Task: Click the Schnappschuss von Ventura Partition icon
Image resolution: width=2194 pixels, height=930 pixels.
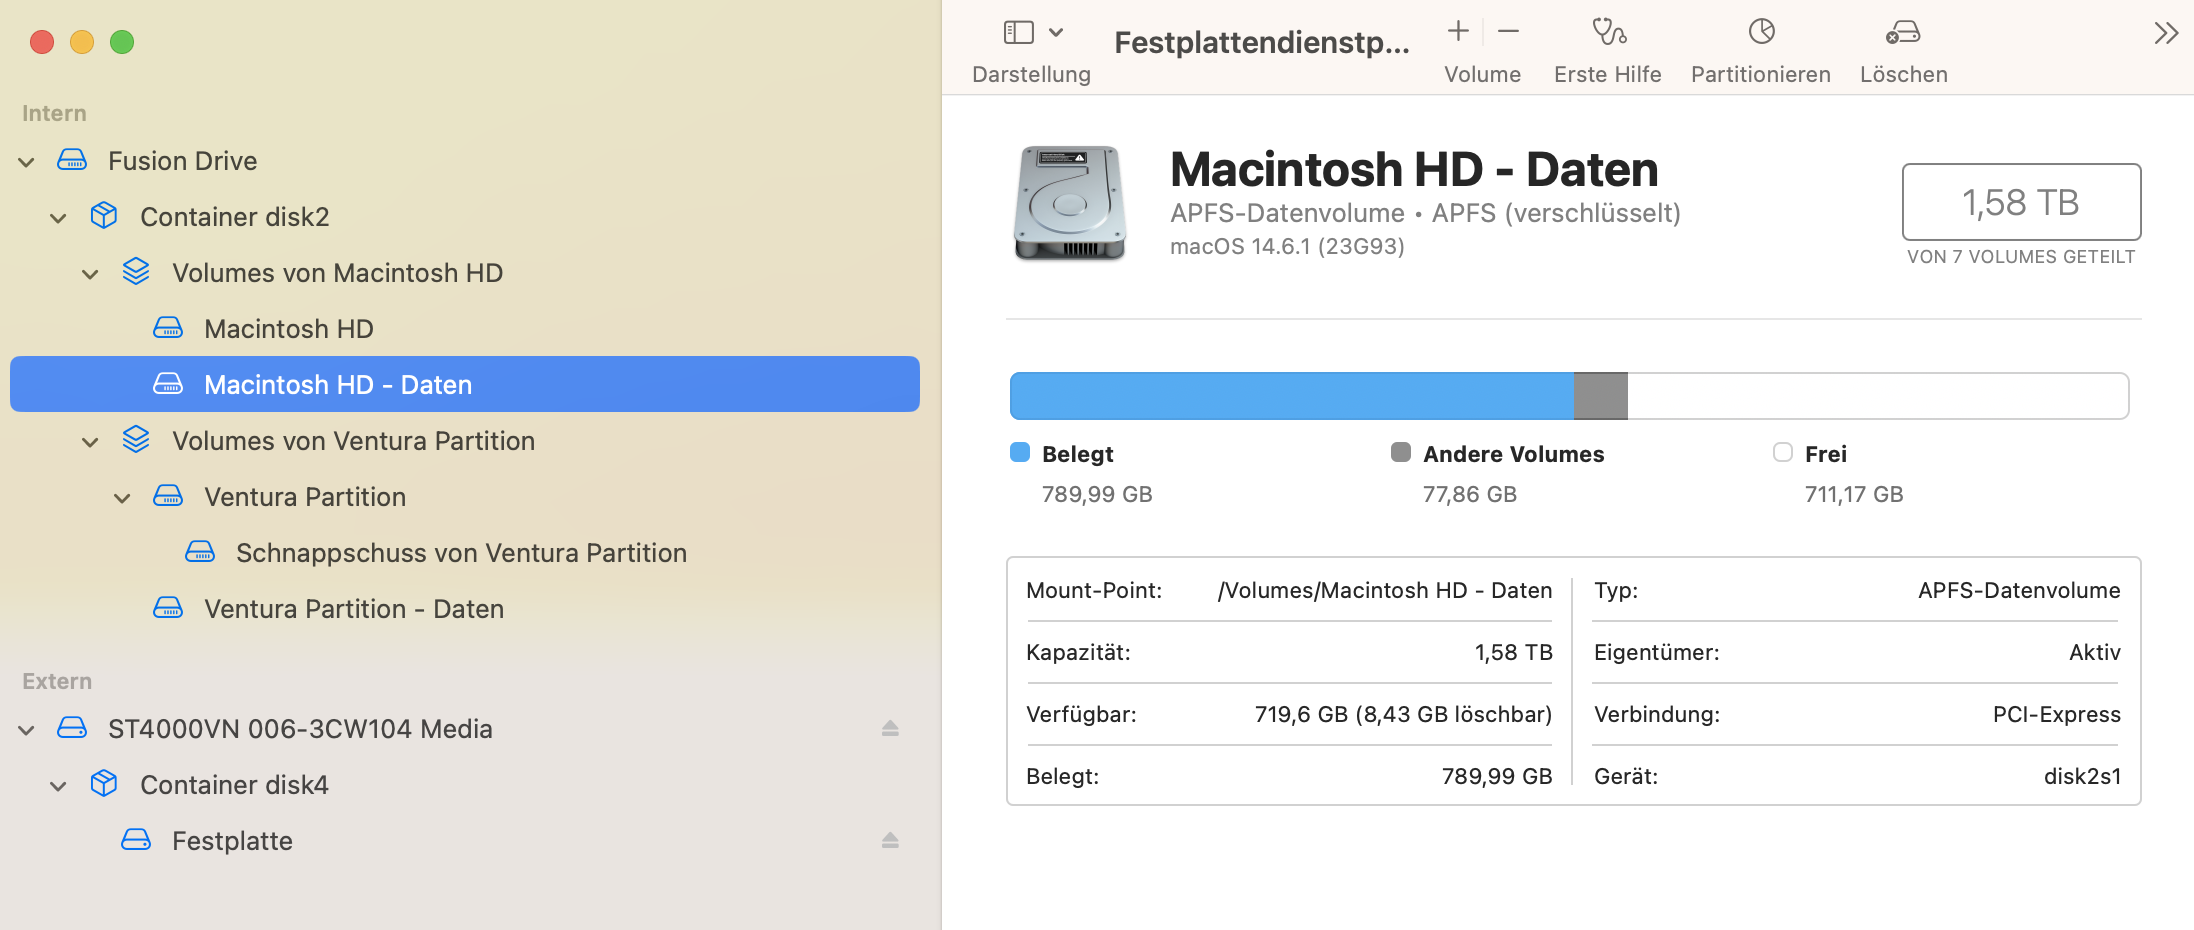Action: tap(200, 552)
